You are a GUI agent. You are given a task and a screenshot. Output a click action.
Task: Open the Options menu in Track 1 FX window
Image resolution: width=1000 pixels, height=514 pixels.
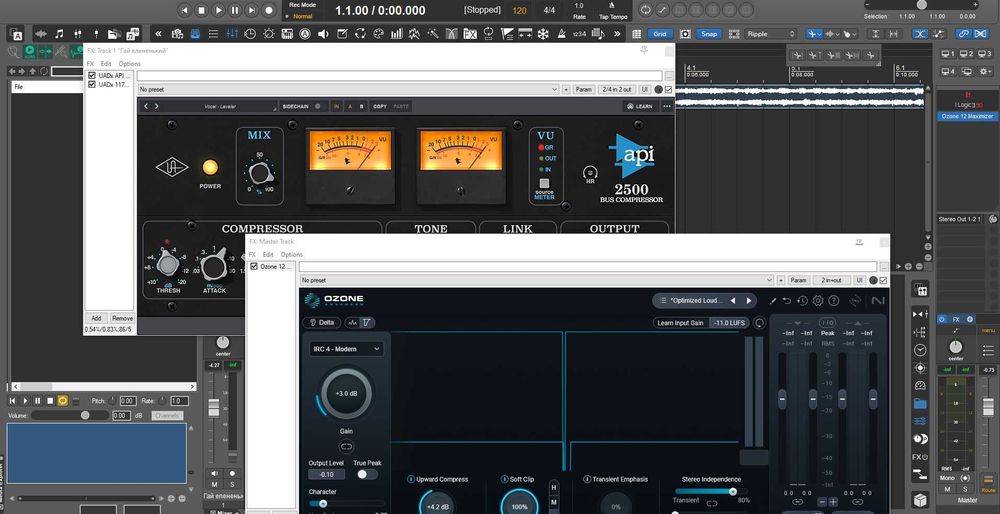[x=129, y=64]
